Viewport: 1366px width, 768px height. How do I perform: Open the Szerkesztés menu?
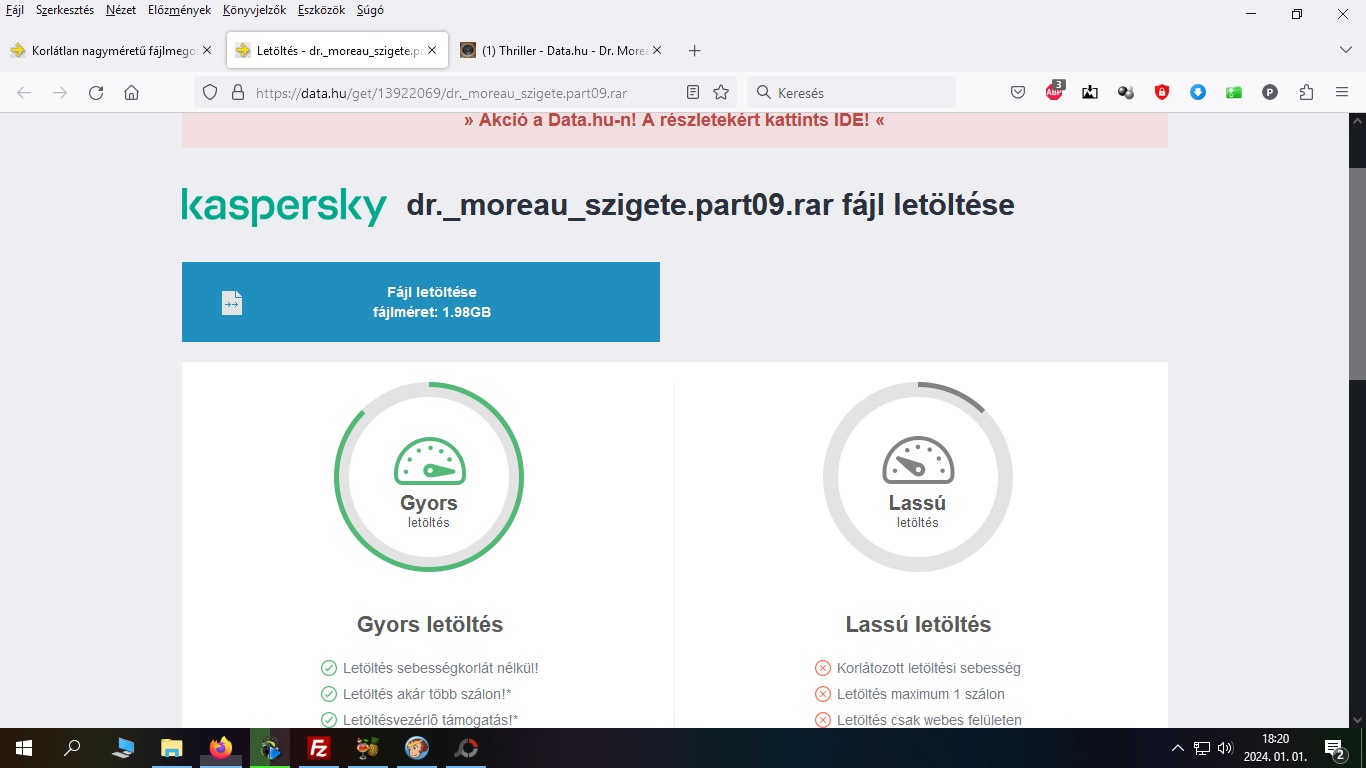pos(65,10)
